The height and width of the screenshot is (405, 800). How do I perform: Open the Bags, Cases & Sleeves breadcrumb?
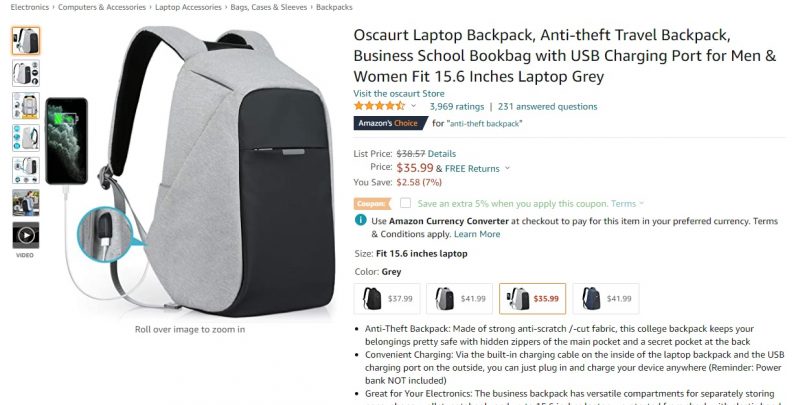[x=269, y=7]
